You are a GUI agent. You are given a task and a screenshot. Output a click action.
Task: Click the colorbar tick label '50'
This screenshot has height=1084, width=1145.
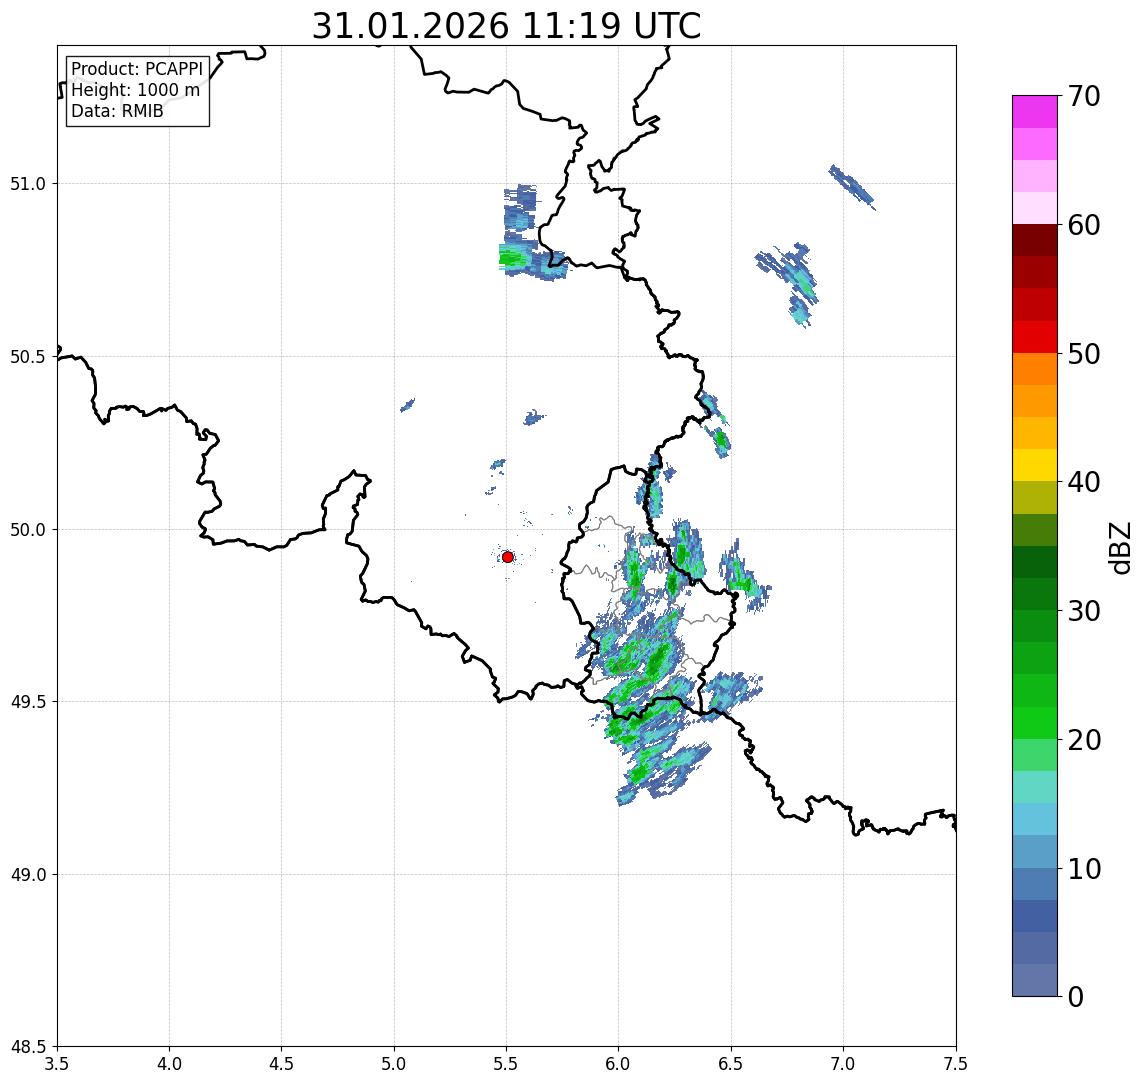(1083, 354)
